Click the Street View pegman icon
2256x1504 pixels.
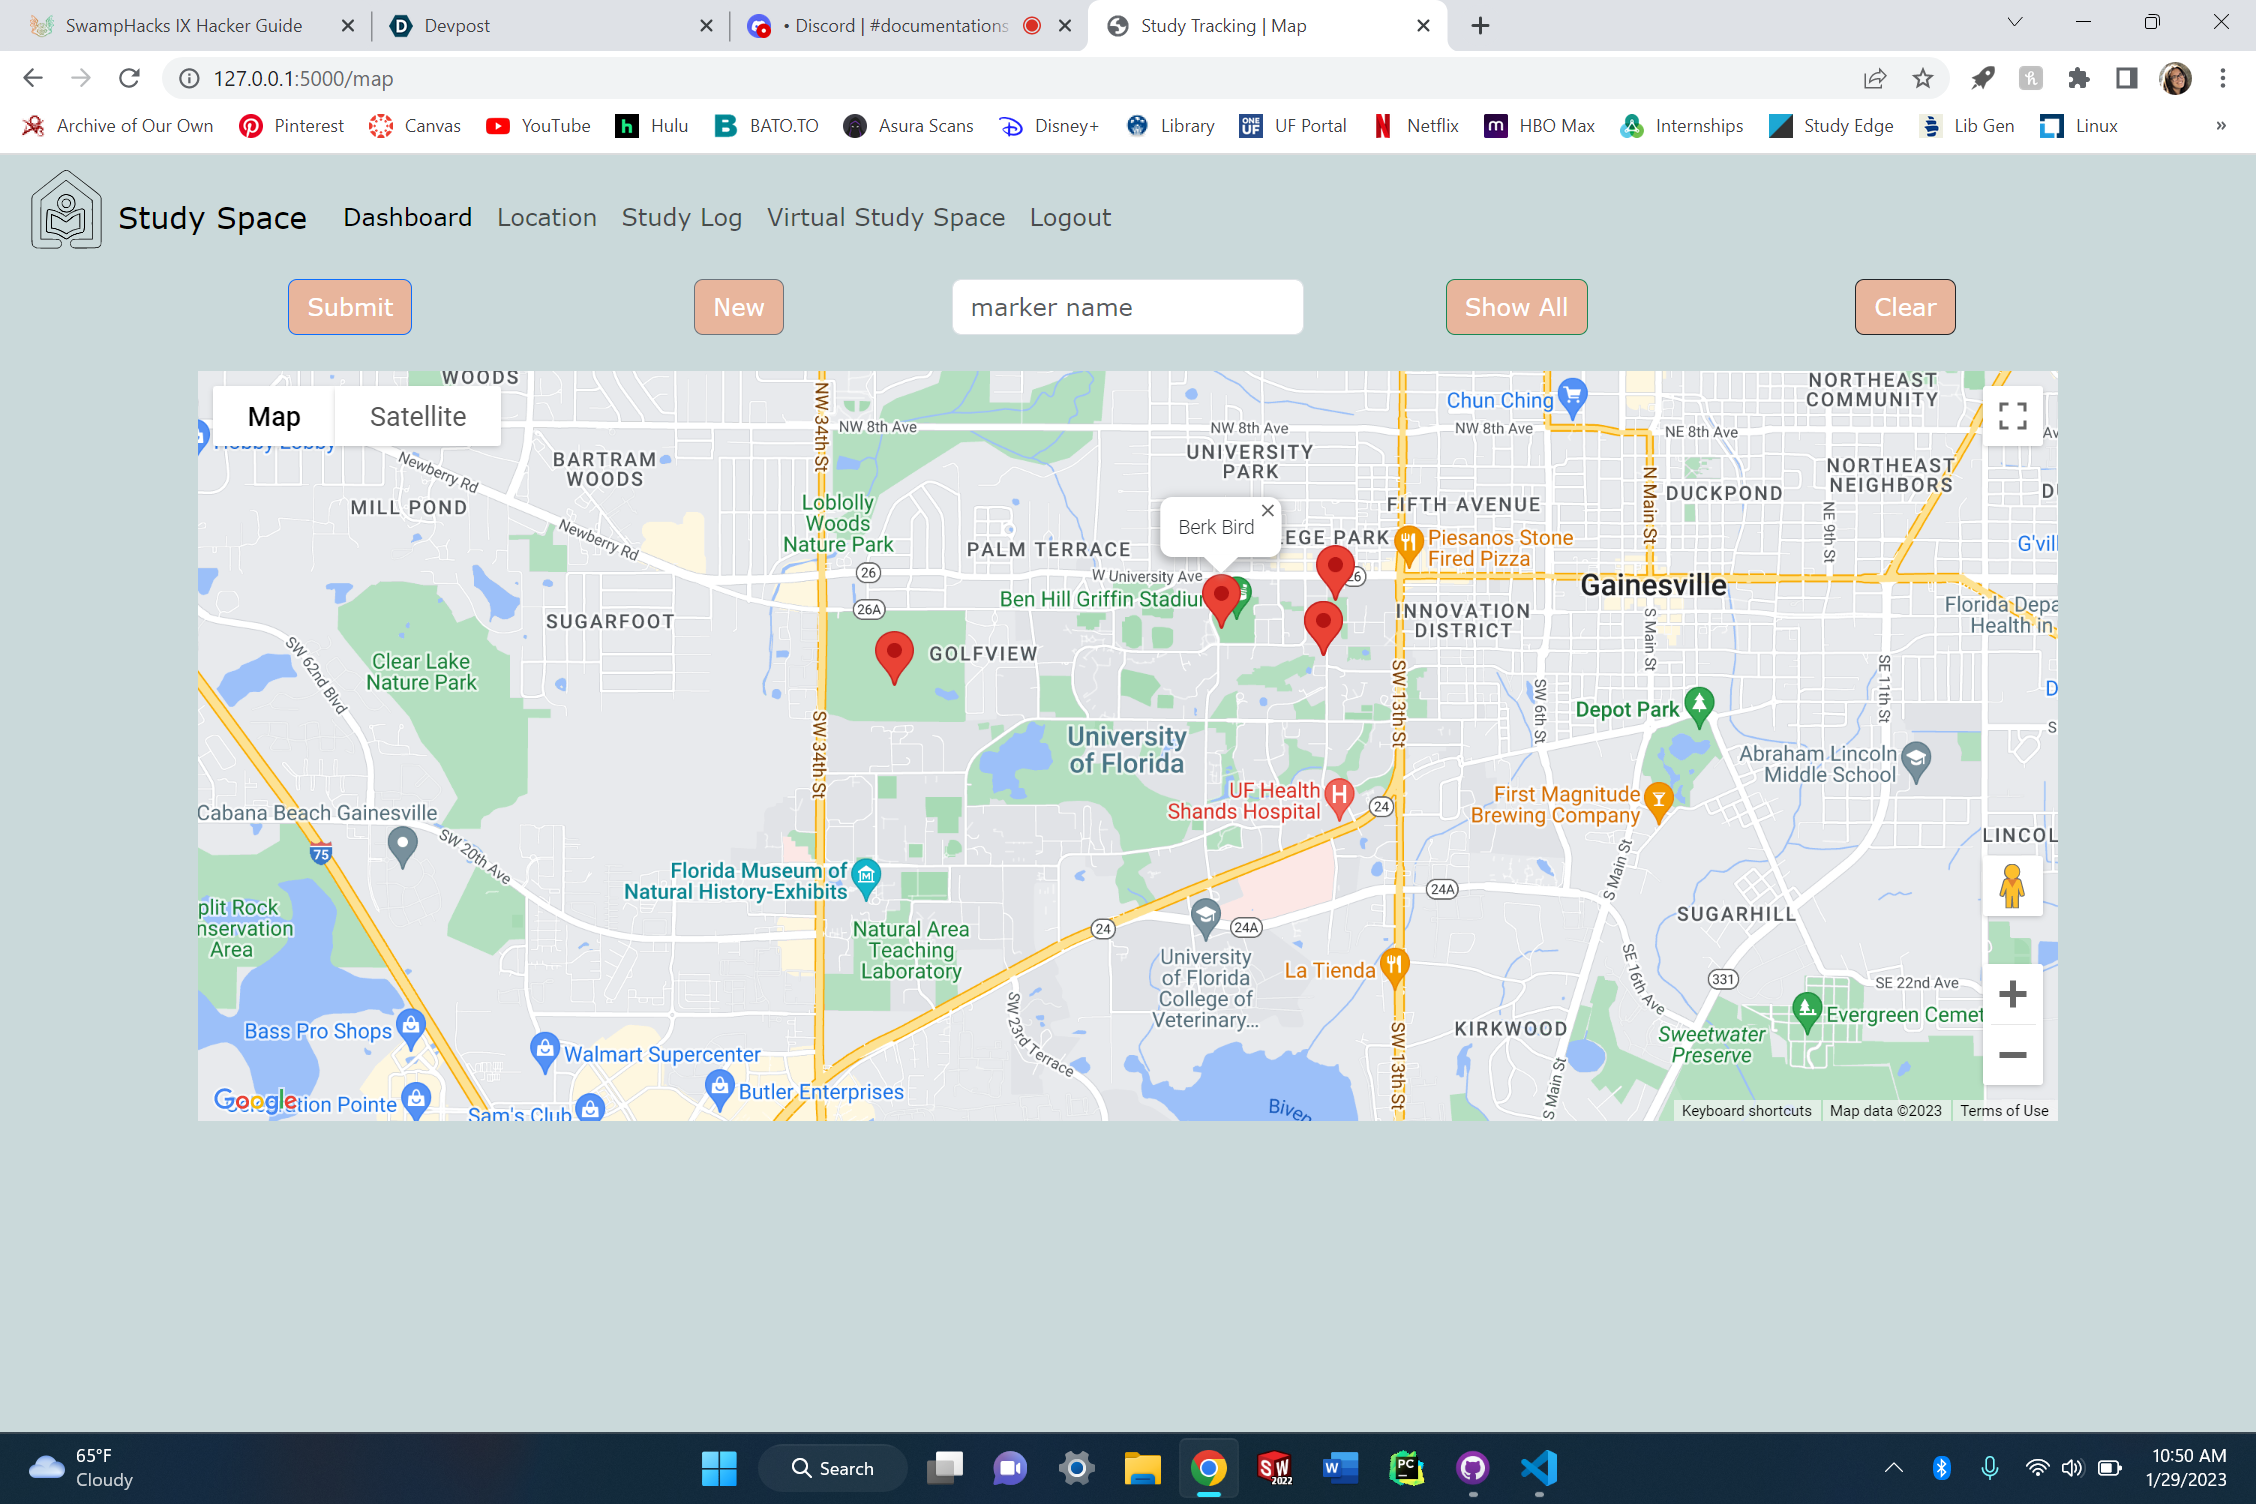coord(2012,886)
